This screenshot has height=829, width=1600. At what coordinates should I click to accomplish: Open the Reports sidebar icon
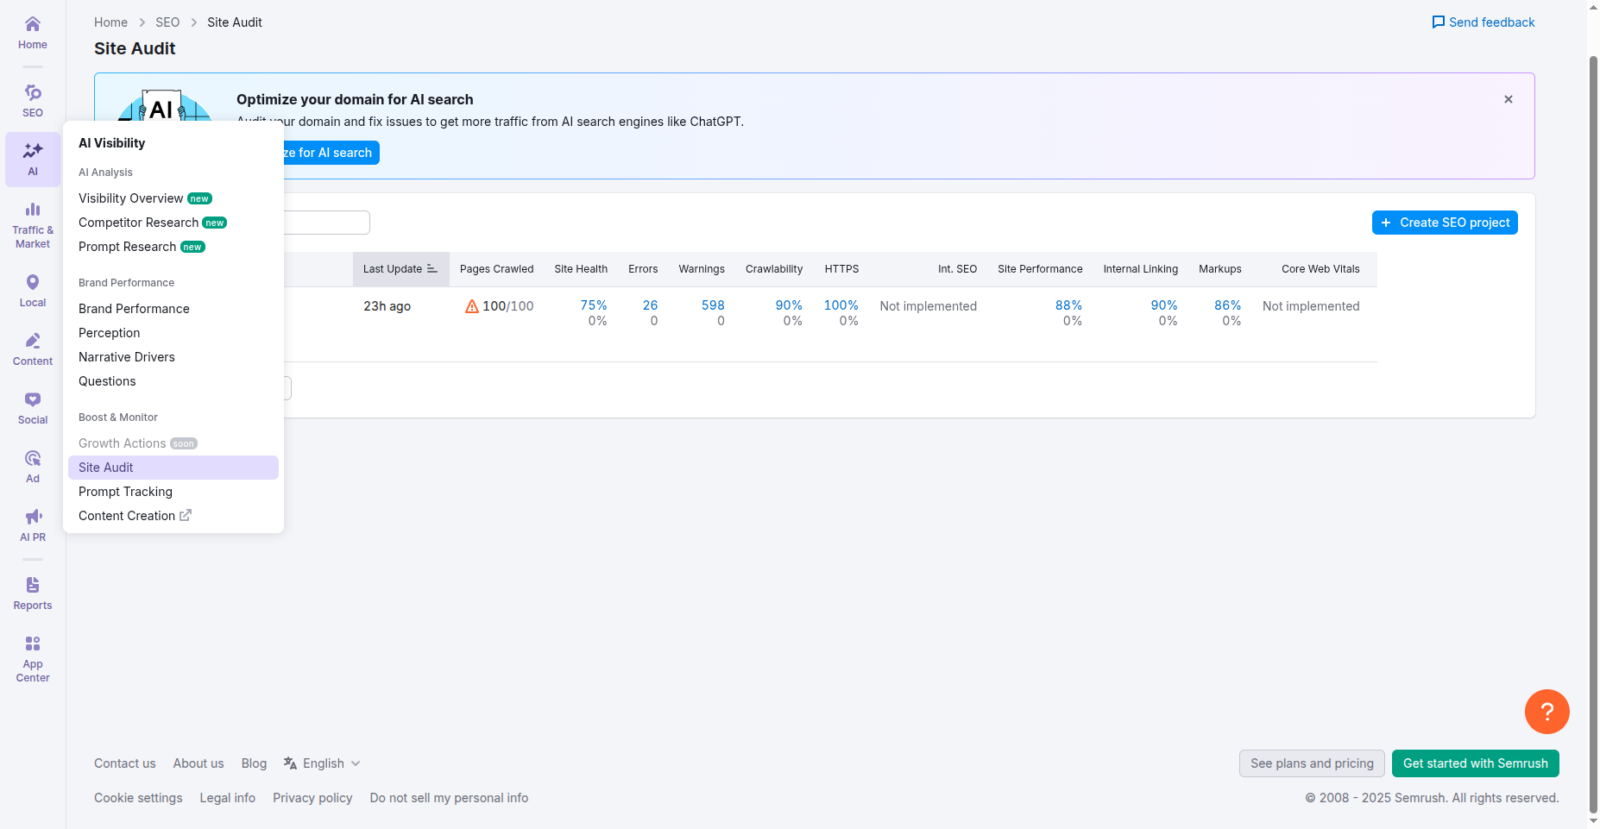click(x=32, y=592)
